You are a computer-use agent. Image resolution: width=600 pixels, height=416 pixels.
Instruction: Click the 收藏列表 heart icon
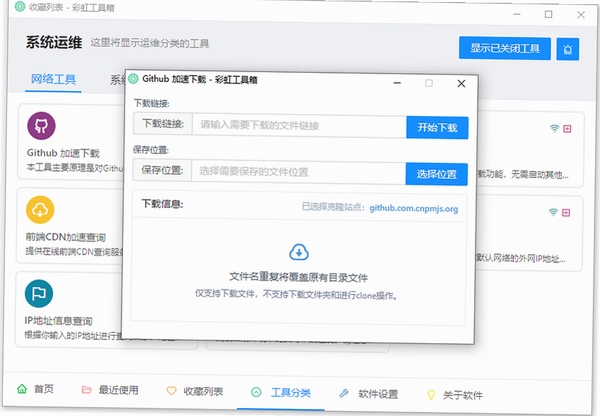click(x=171, y=391)
